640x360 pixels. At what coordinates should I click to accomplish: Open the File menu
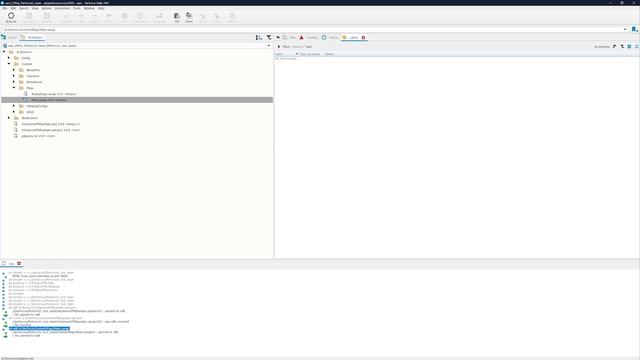5,8
